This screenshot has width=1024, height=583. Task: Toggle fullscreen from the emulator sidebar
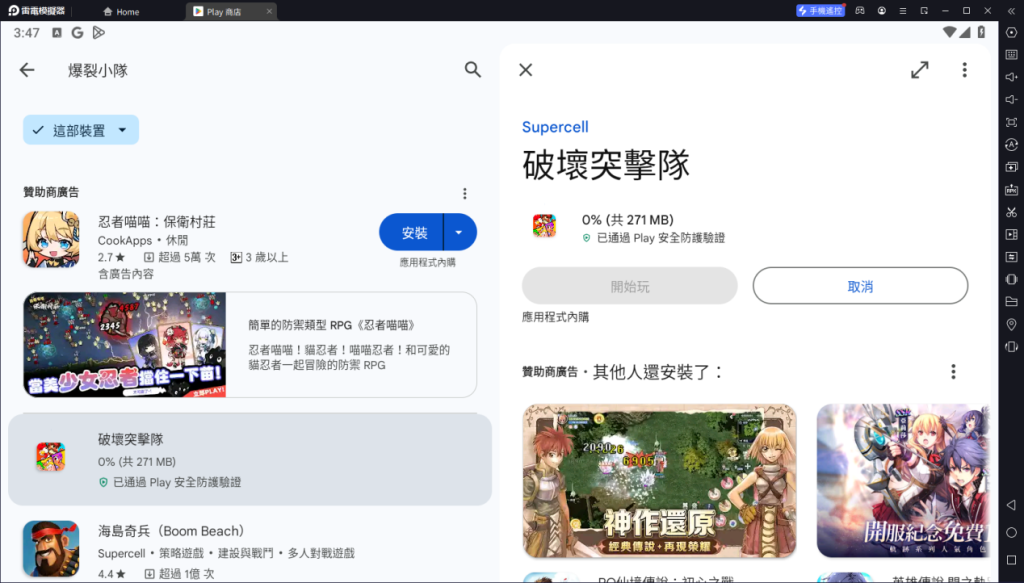pos(1012,122)
